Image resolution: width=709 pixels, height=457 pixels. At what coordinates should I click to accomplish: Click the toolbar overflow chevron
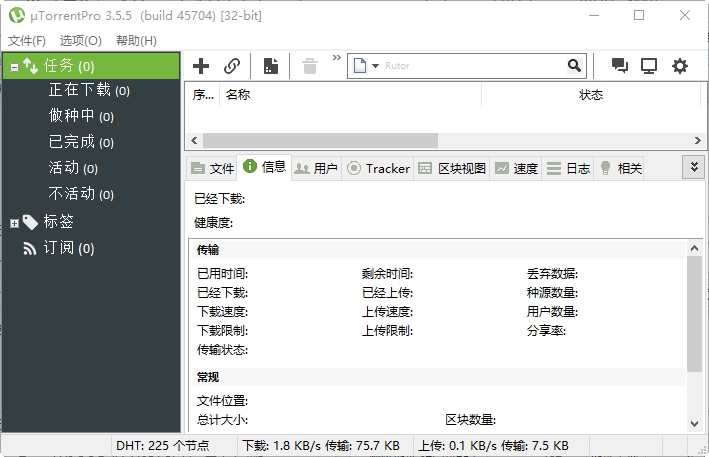[336, 58]
